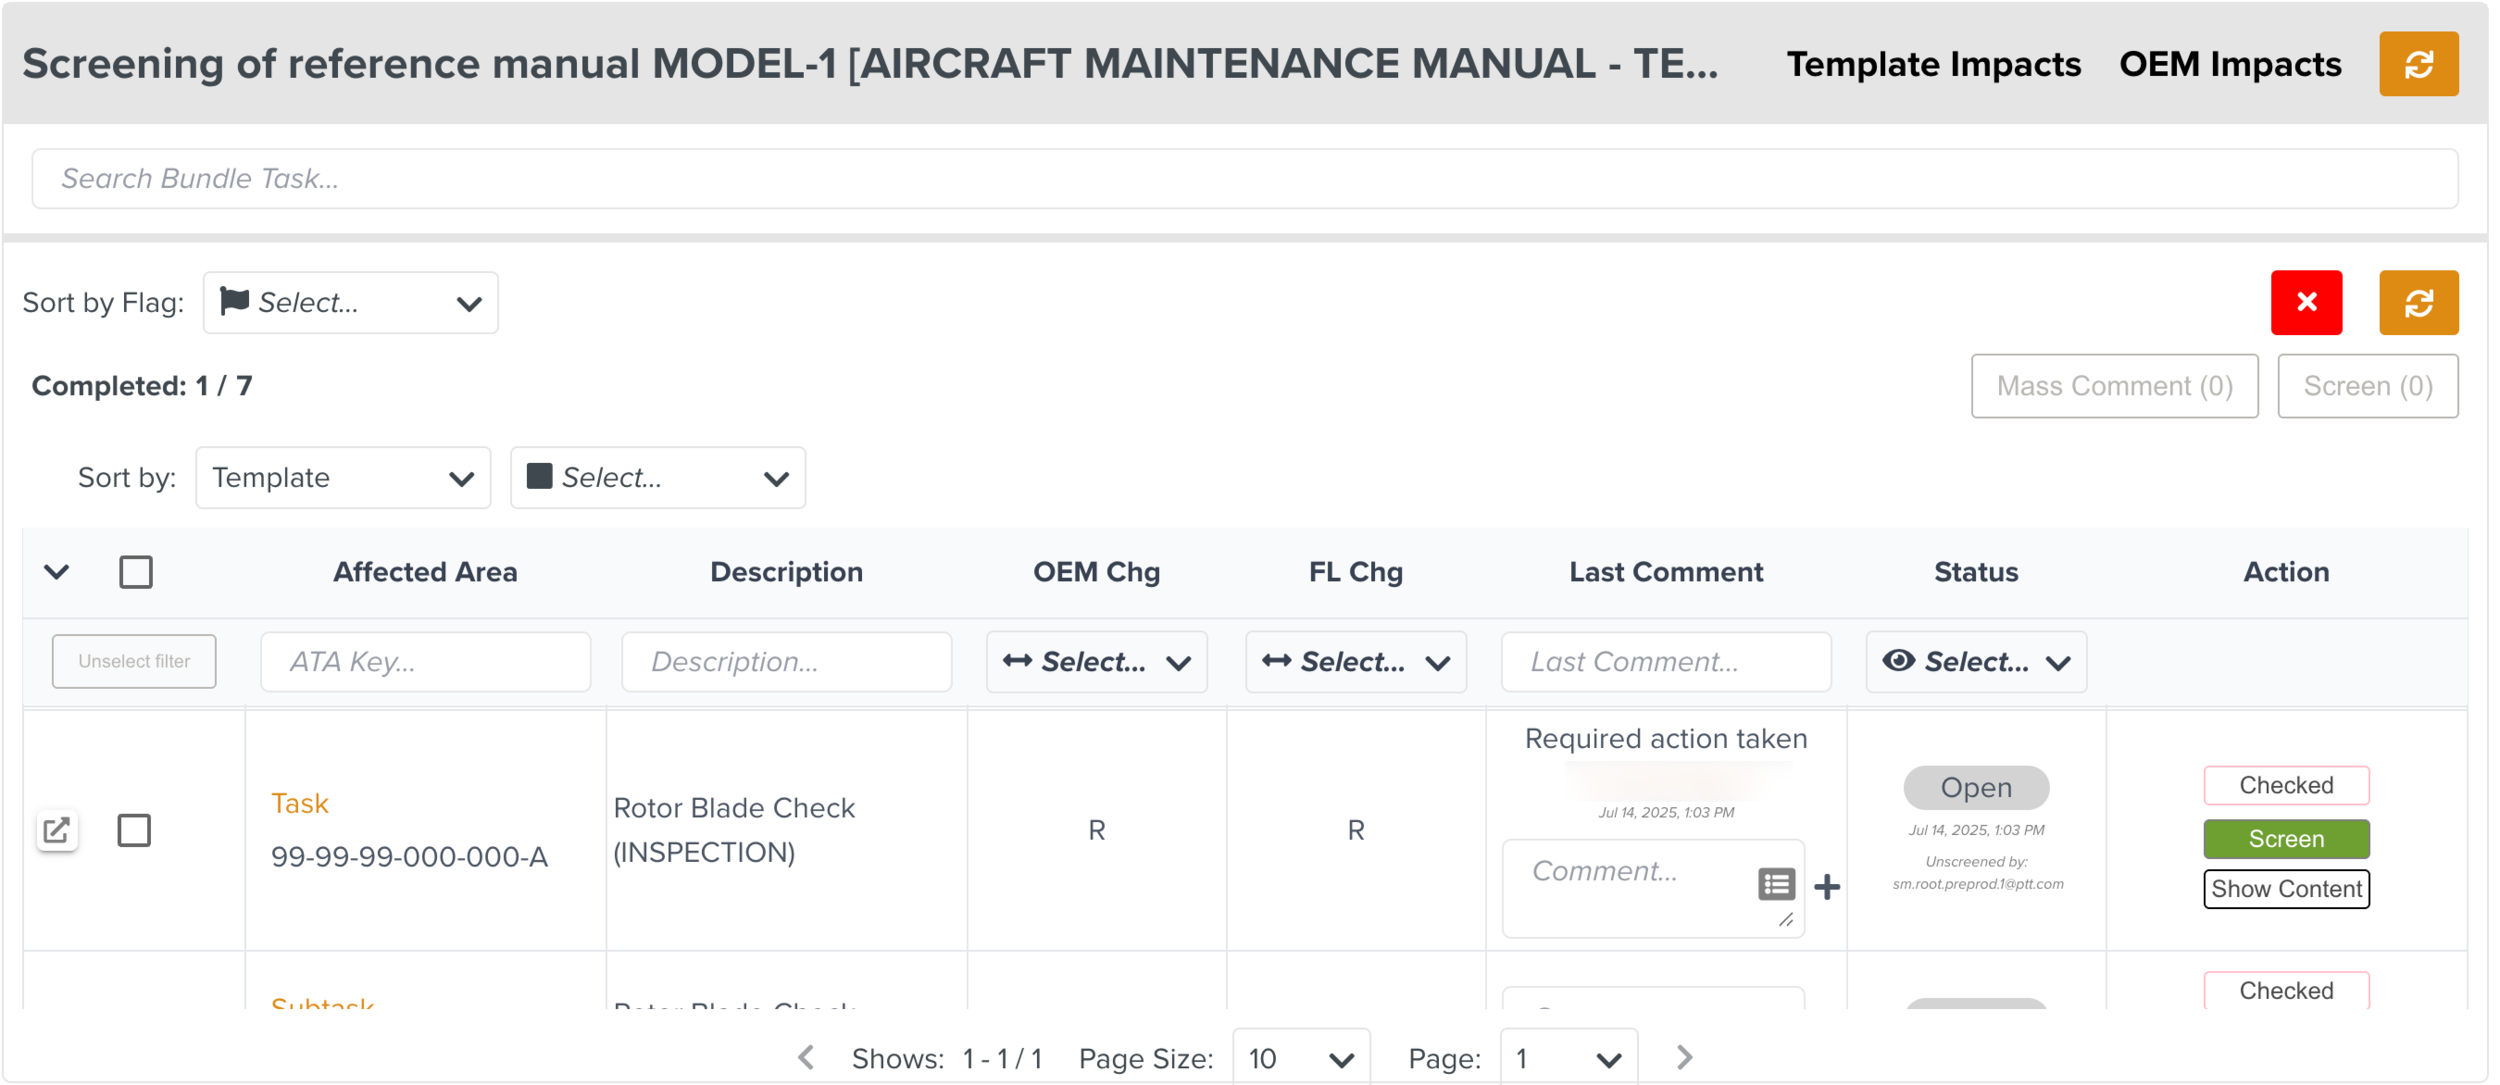Expand the Sort by Template dropdown
The height and width of the screenshot is (1085, 2500).
[x=343, y=477]
